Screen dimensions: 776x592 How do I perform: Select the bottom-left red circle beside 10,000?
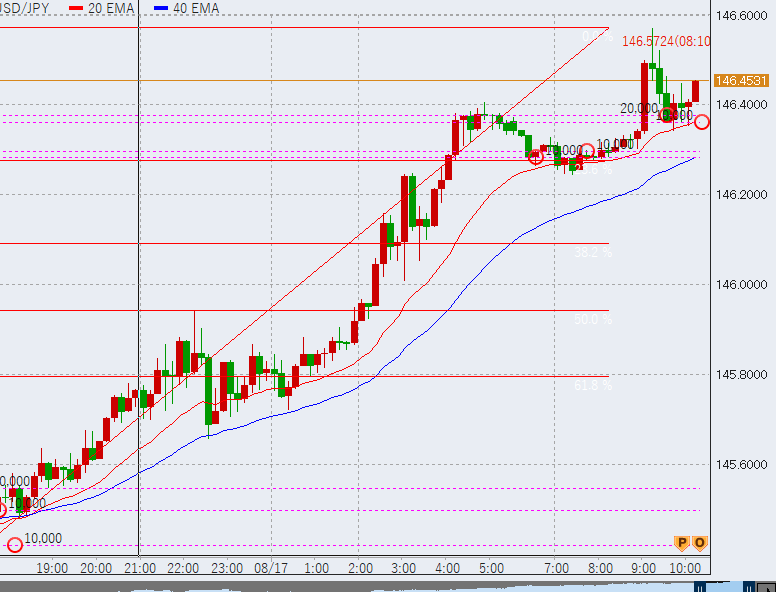pos(14,545)
